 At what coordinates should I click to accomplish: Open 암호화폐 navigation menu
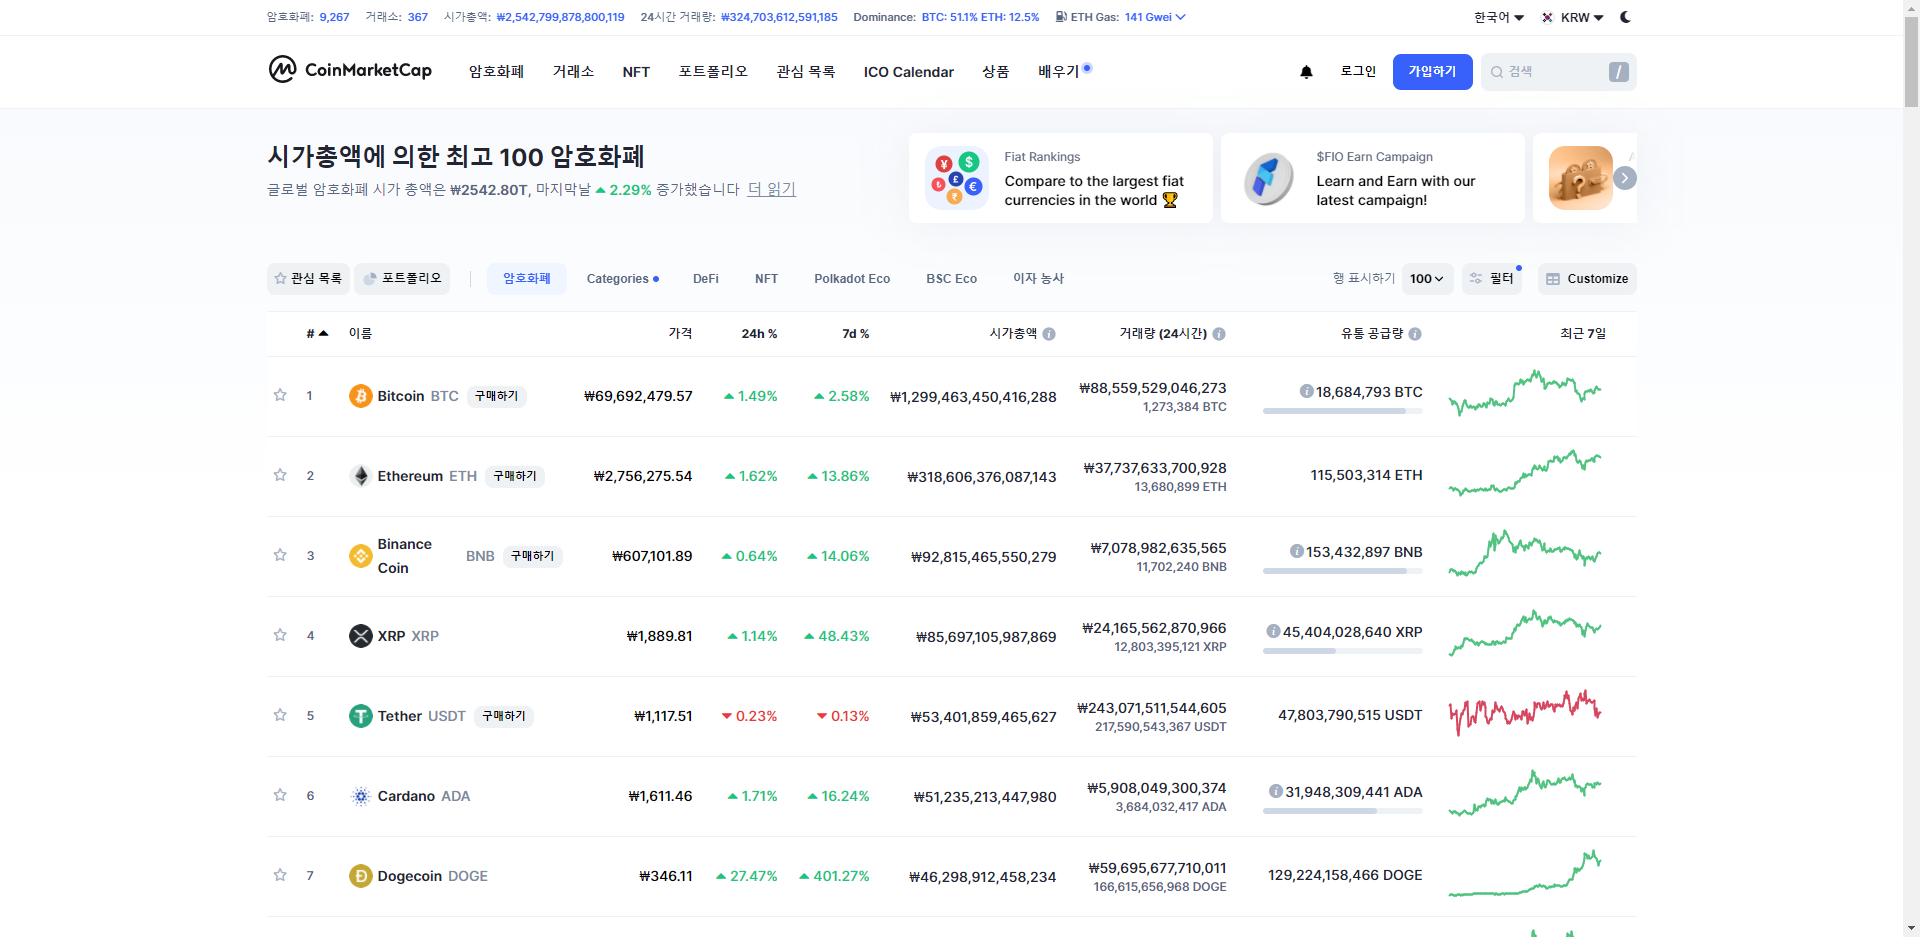(496, 72)
